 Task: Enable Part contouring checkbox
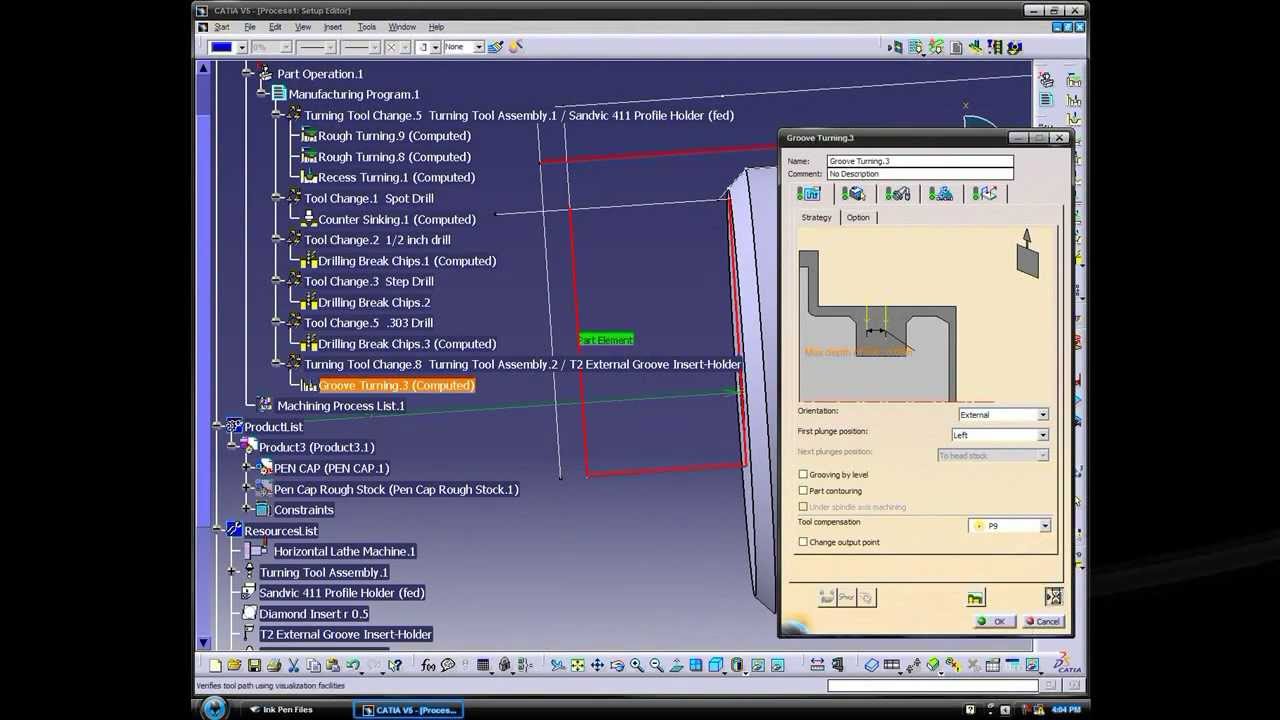803,491
